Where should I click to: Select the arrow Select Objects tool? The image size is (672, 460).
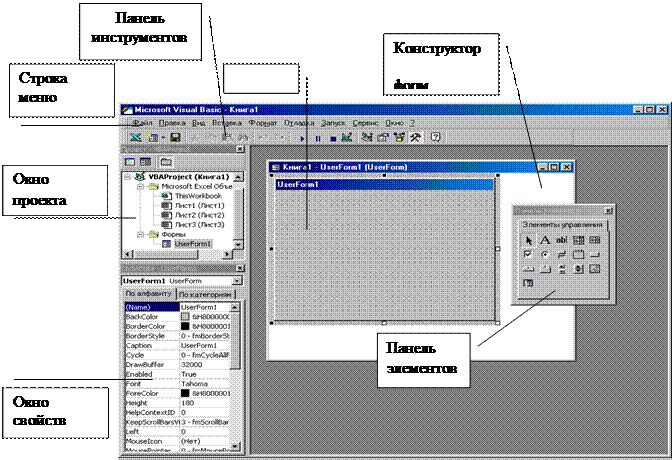tap(529, 240)
